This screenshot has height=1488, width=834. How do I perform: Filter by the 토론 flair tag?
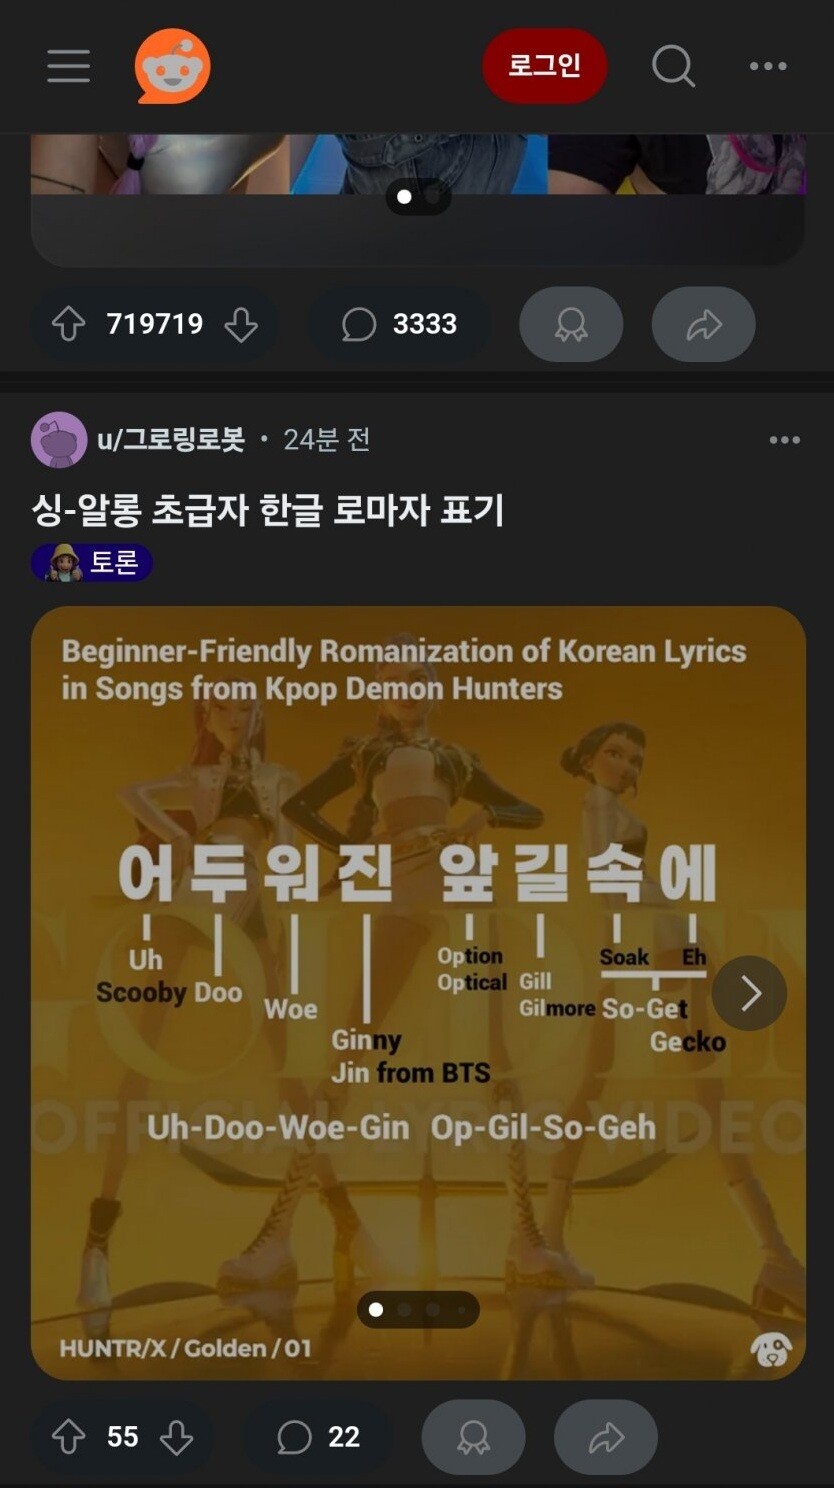92,563
